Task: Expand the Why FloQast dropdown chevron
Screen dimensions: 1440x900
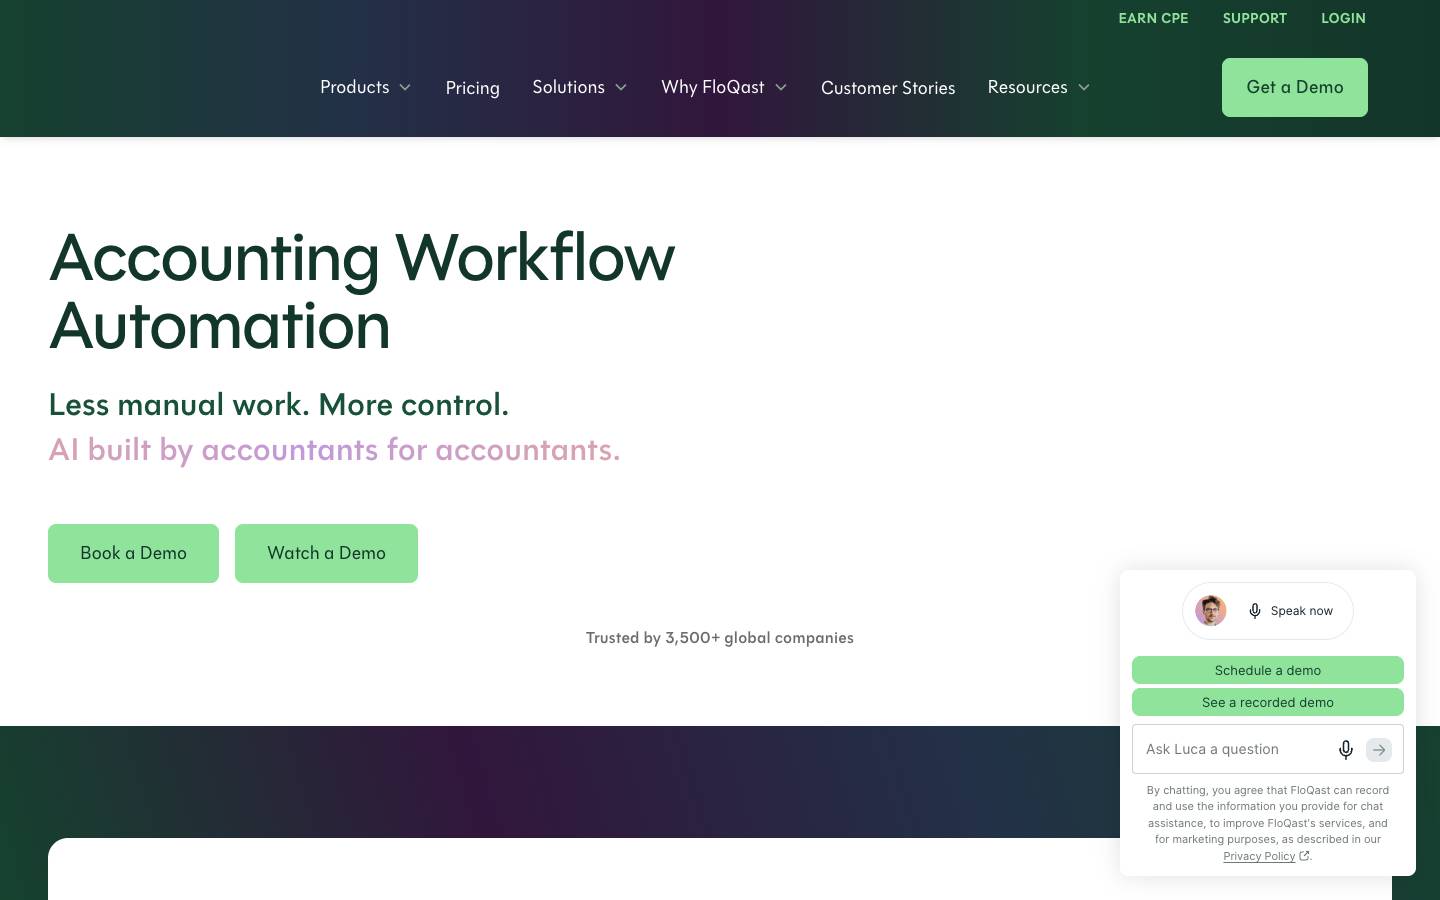Action: click(781, 88)
